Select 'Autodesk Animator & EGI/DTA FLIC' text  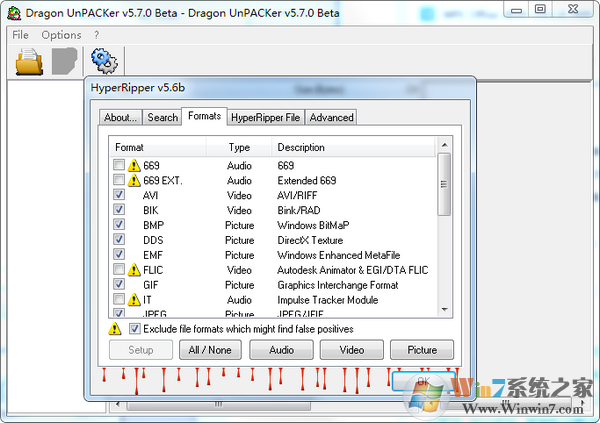coord(352,270)
